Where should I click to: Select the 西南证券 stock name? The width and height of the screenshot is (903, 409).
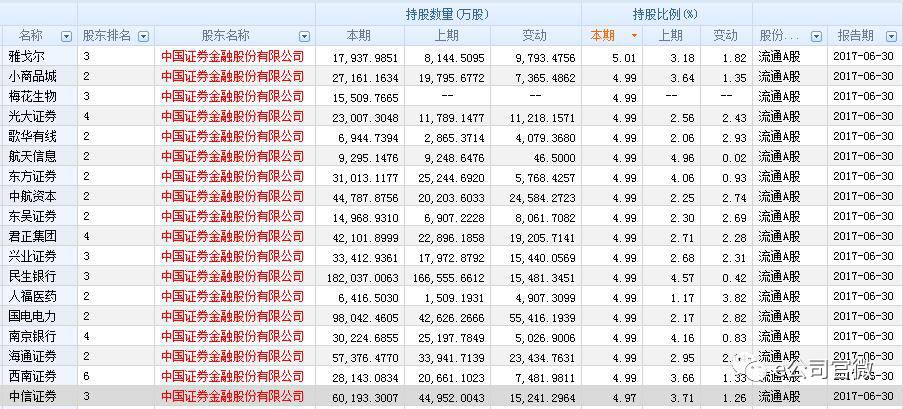click(x=33, y=376)
